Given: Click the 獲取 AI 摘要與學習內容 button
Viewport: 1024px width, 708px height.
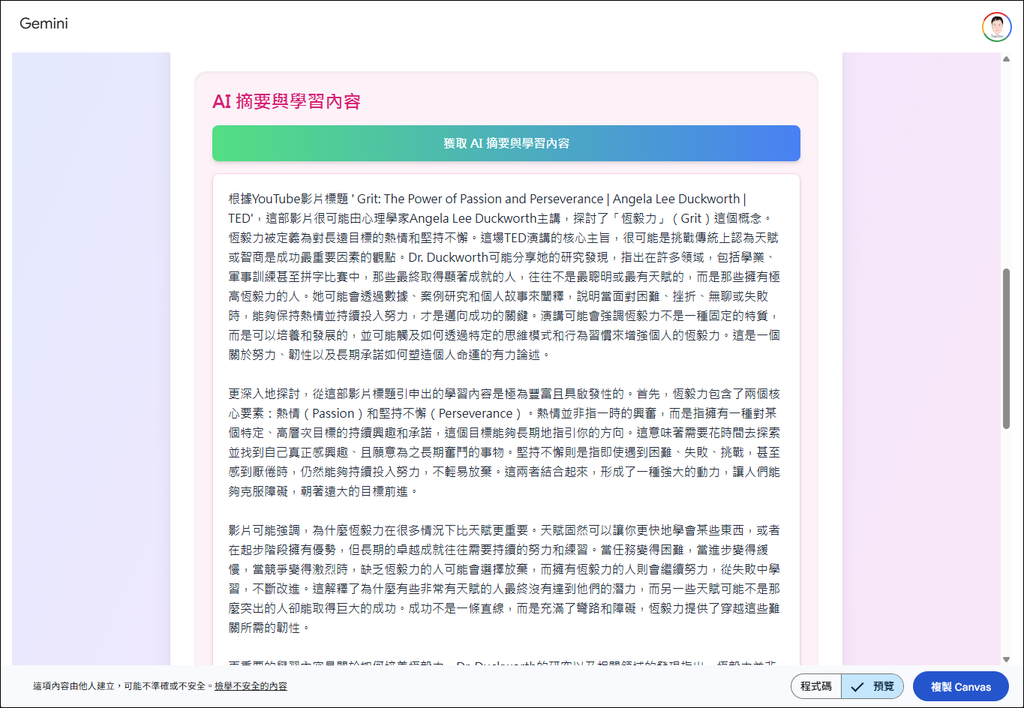Looking at the screenshot, I should [506, 143].
